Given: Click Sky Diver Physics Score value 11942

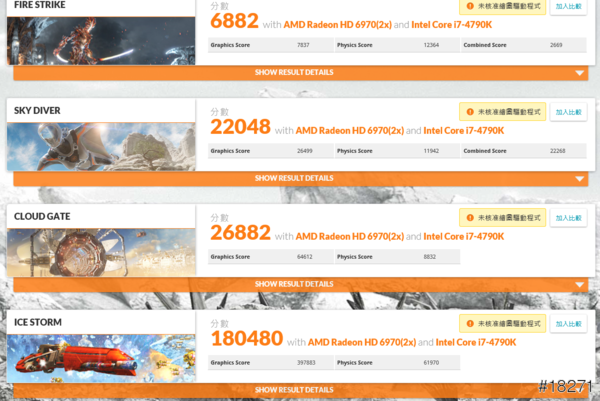Looking at the screenshot, I should [431, 151].
